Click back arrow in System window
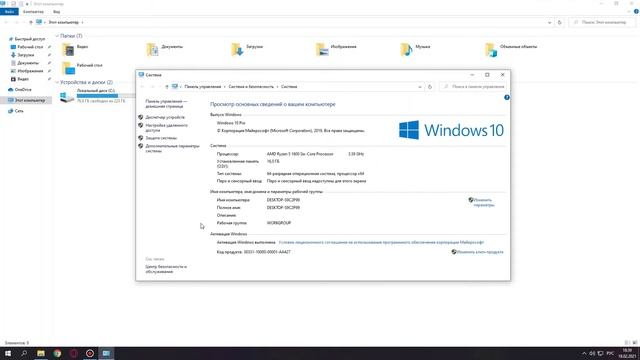The height and width of the screenshot is (360, 640). pos(142,87)
